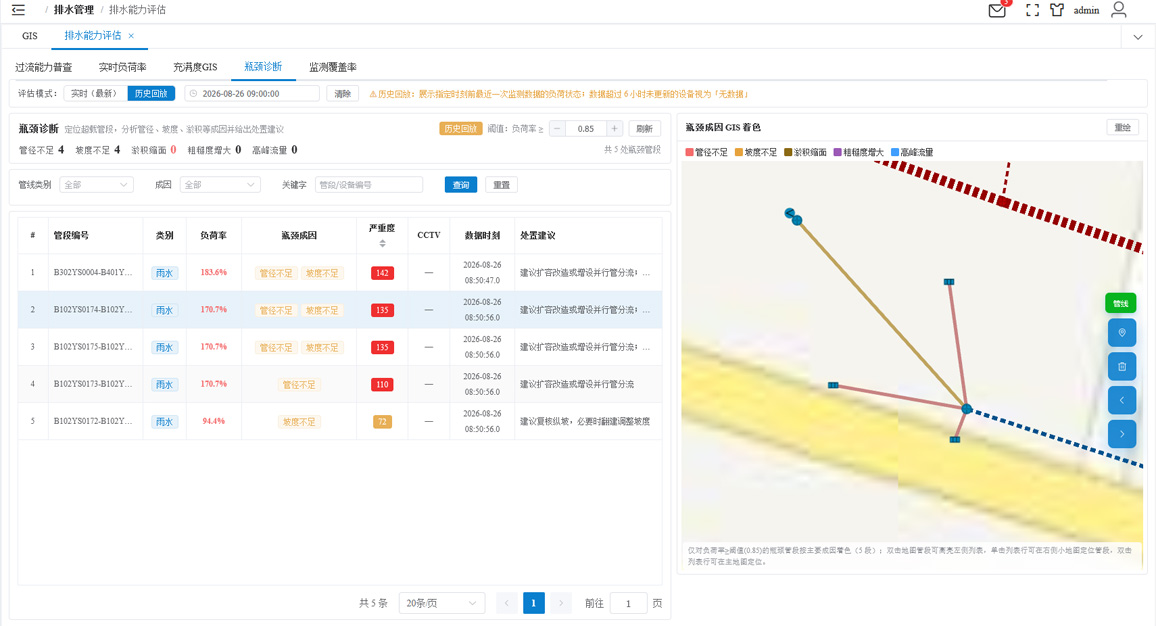
Task: Select table row B102YS0174-B102Y…
Action: tap(340, 310)
